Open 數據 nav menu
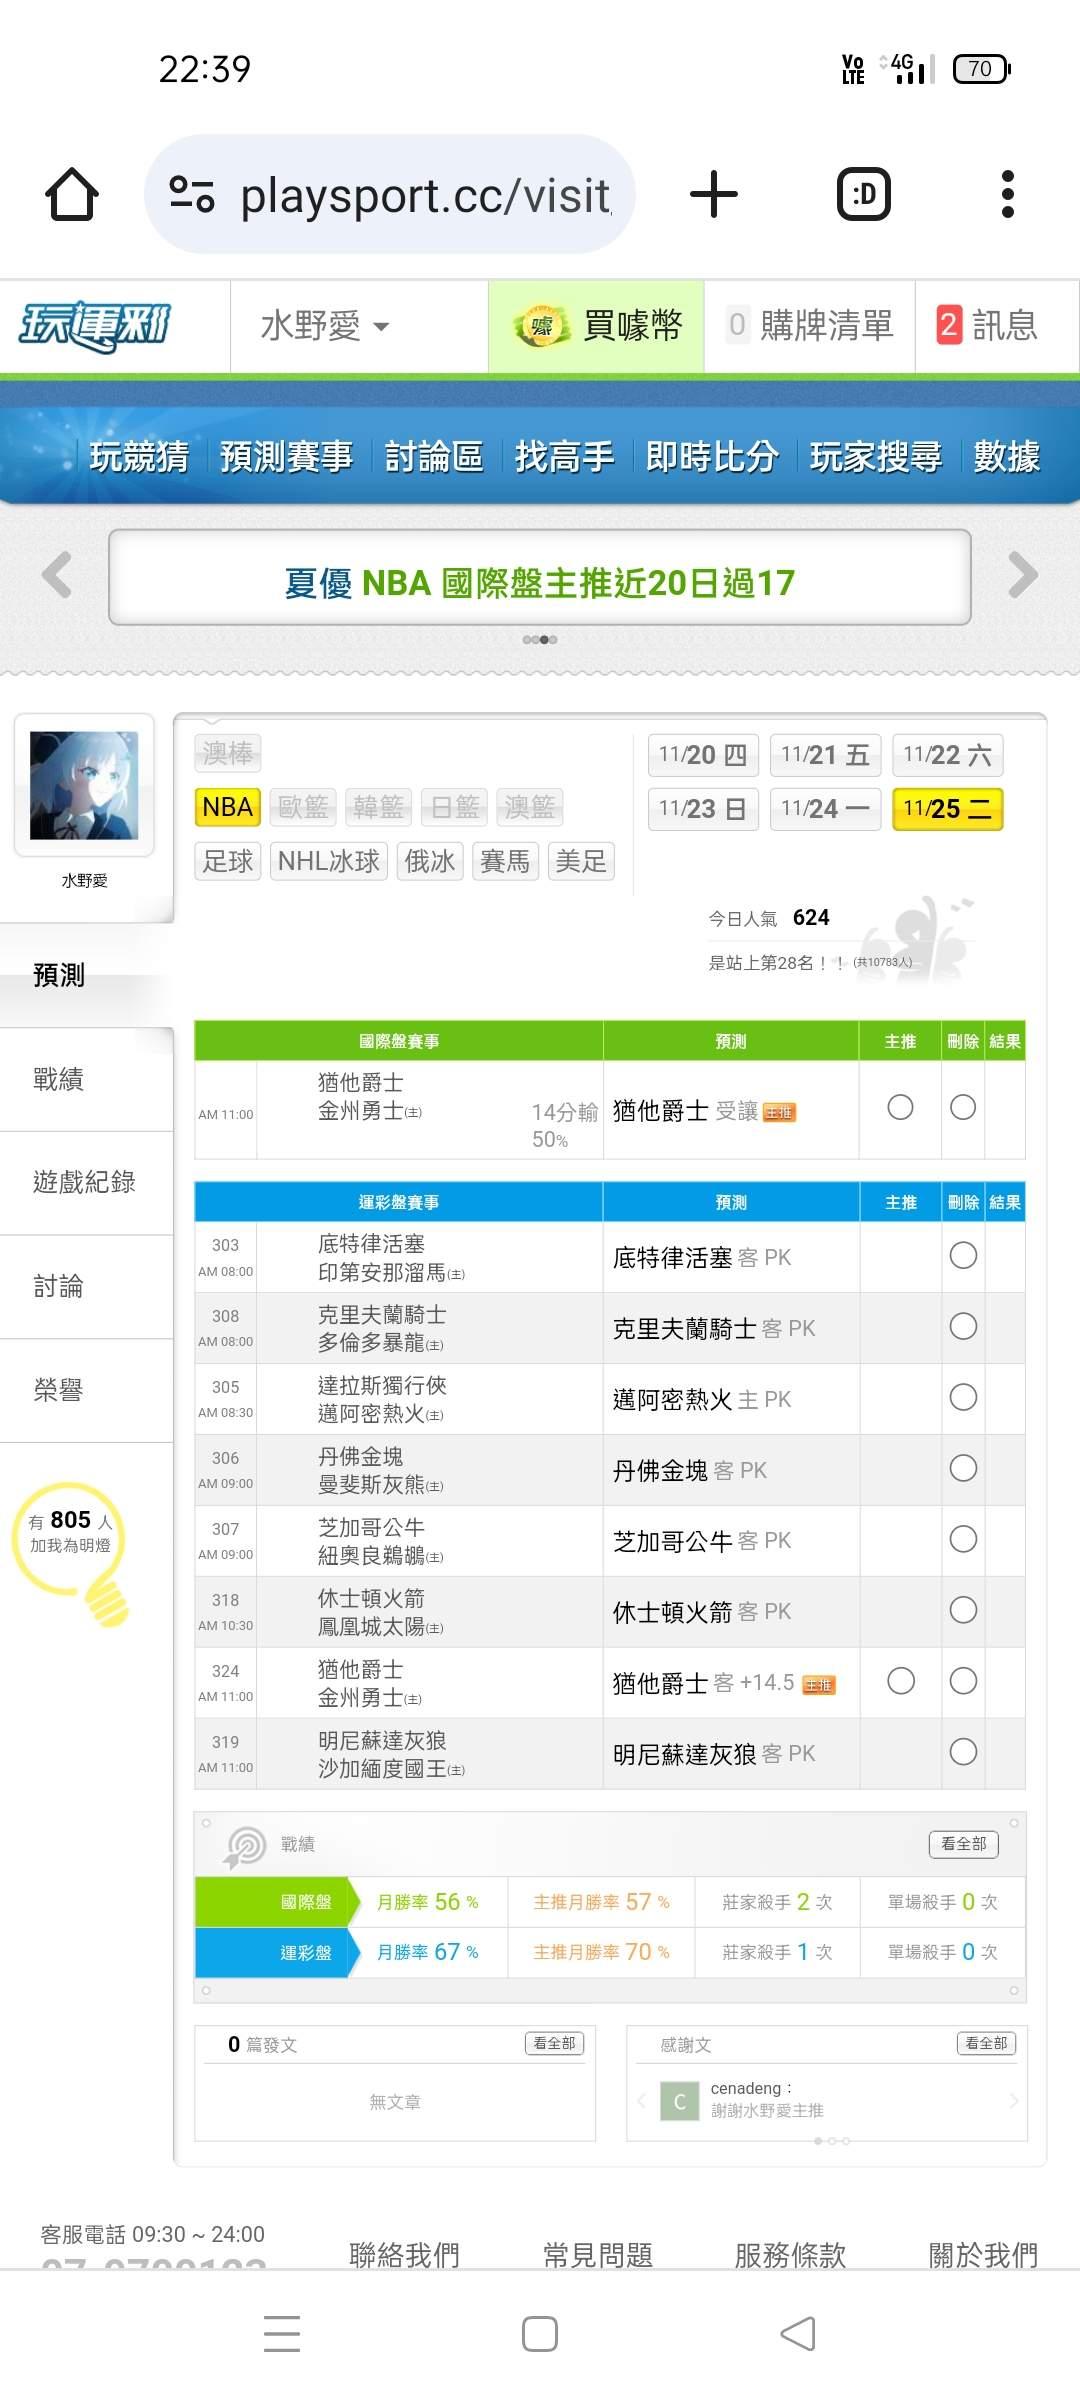1080x2400 pixels. click(1007, 457)
